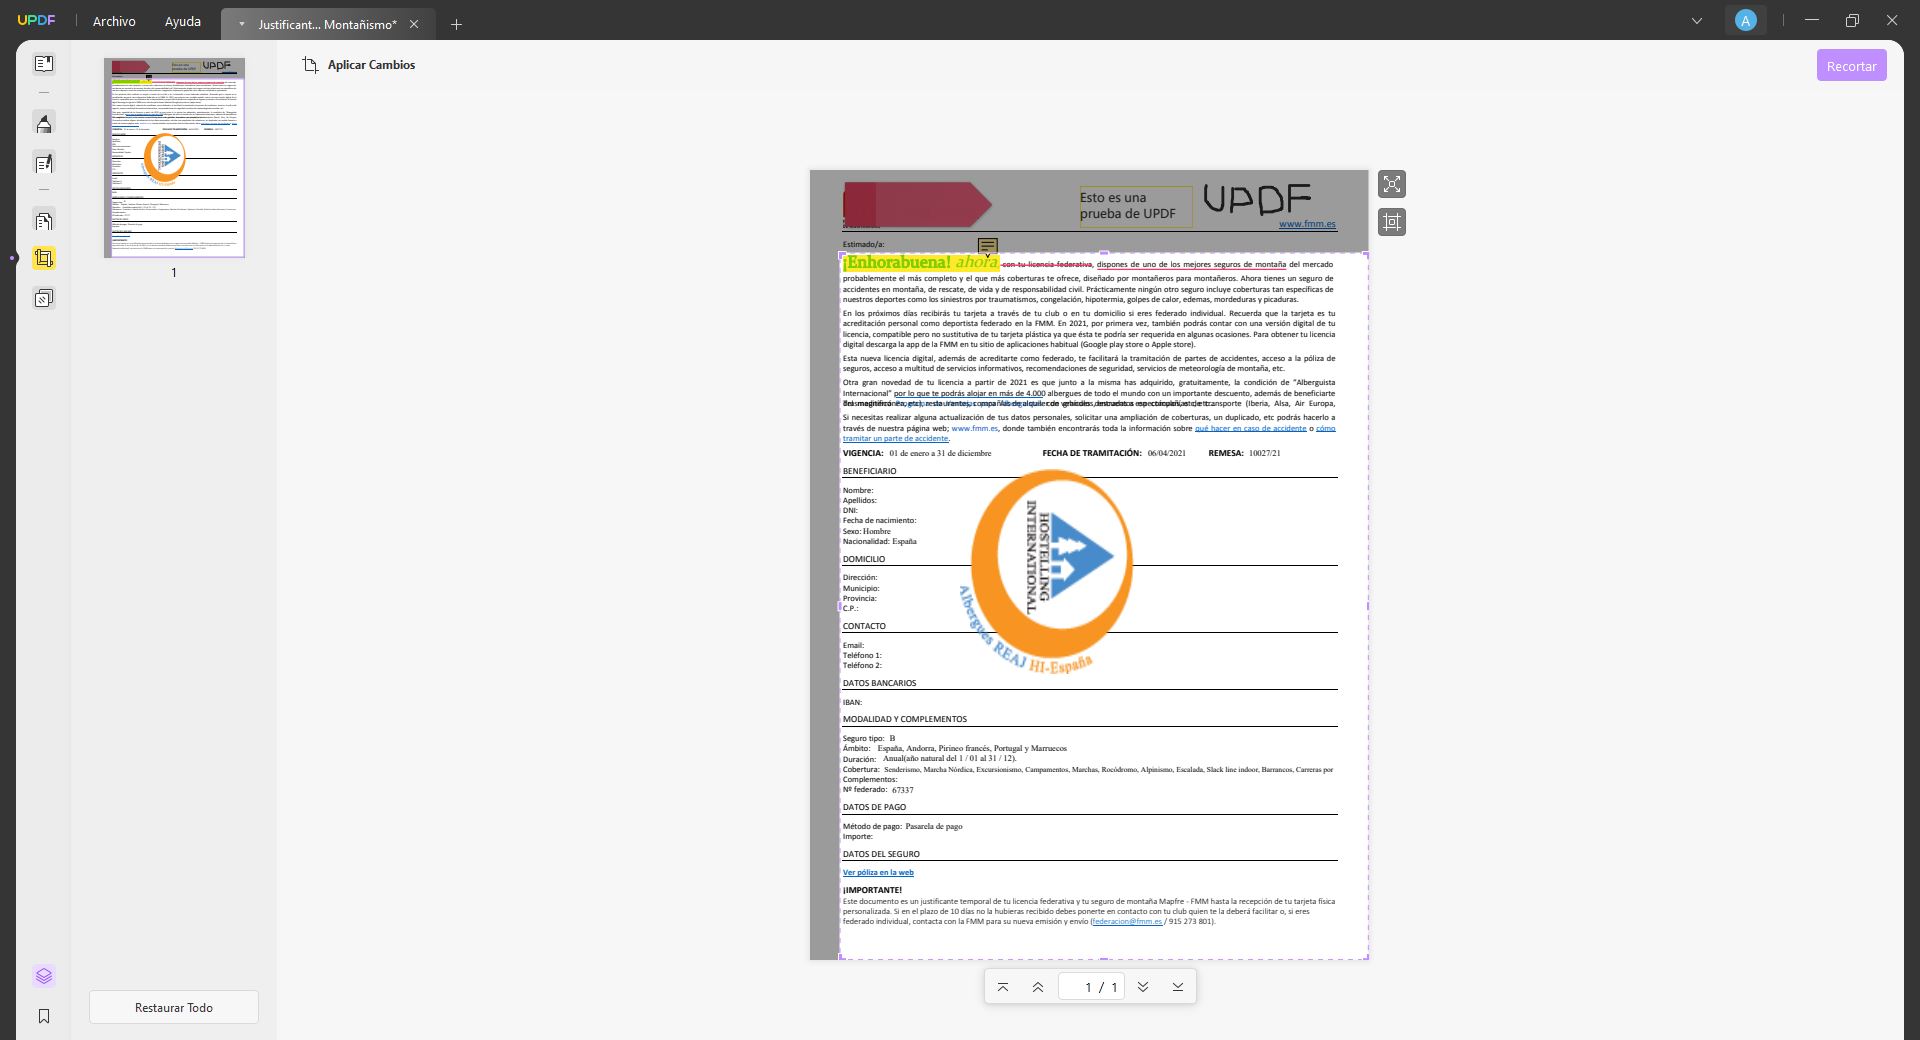Open the tab list dropdown chevron

click(x=1697, y=20)
